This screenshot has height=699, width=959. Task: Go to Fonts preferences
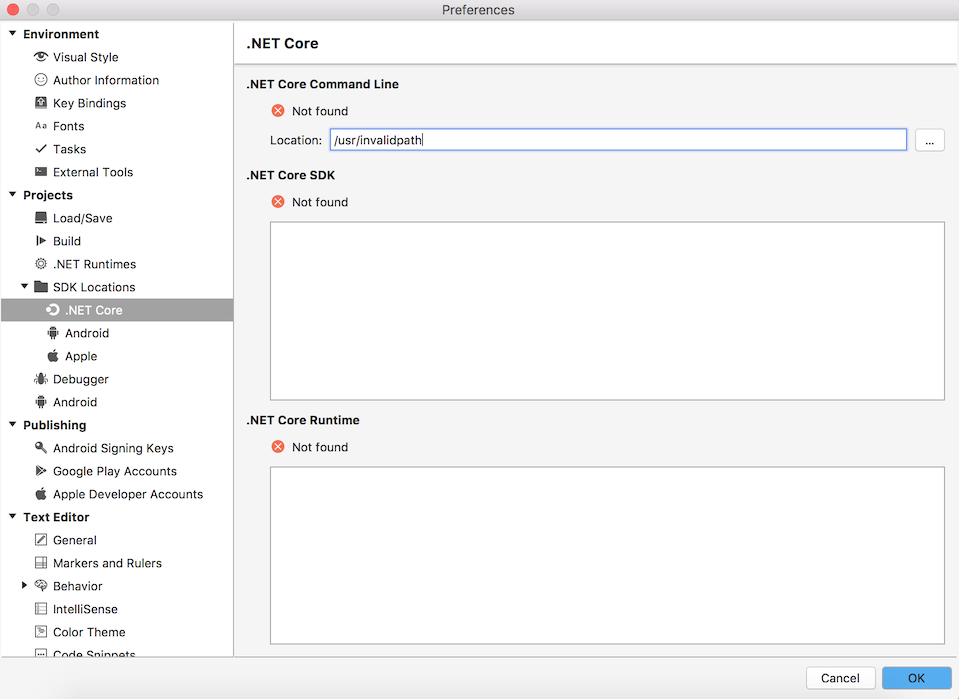[68, 126]
